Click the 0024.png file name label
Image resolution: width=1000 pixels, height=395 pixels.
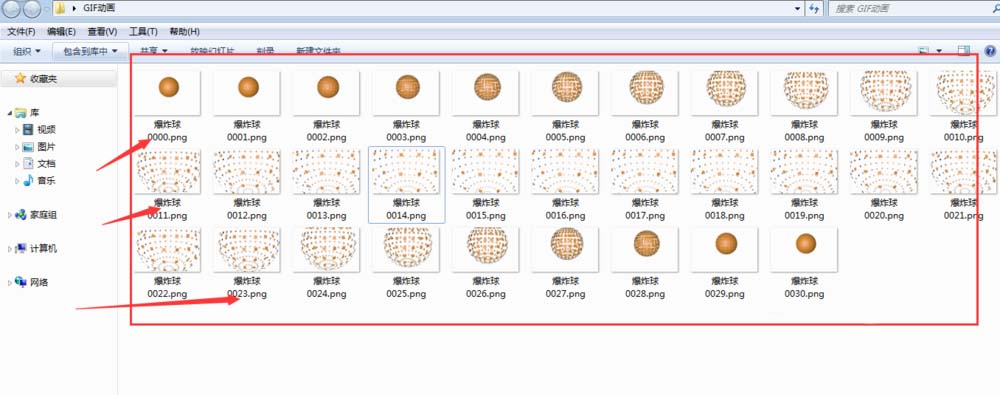(x=327, y=294)
